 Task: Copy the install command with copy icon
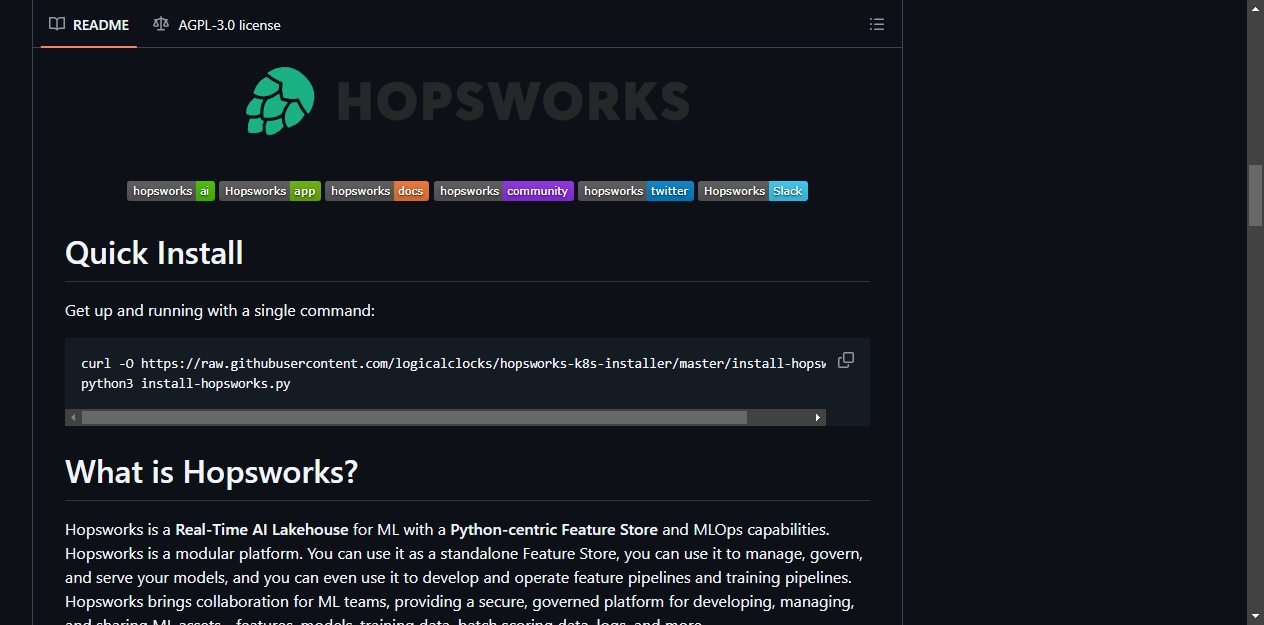click(846, 360)
